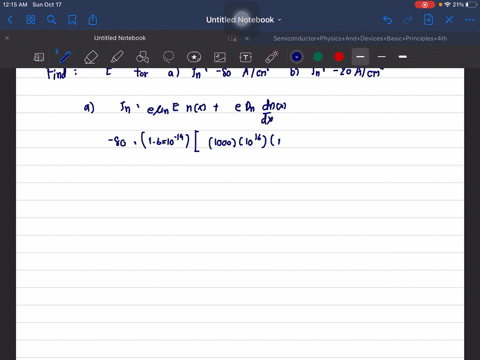480x360 pixels.
Task: Tap the handwritten -80 value
Action: tap(117, 142)
